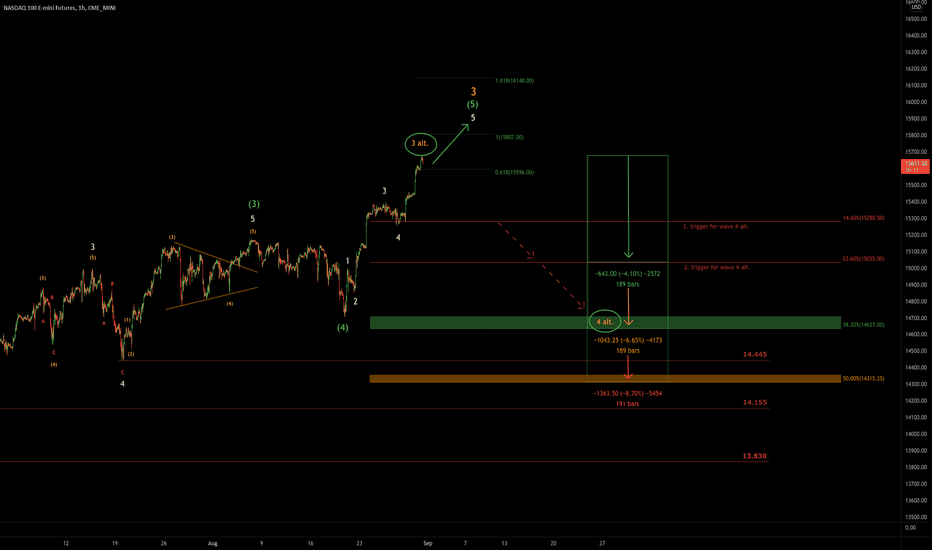Select the 14.60%(15280.50) retracement label
The image size is (932, 550).
tap(863, 218)
